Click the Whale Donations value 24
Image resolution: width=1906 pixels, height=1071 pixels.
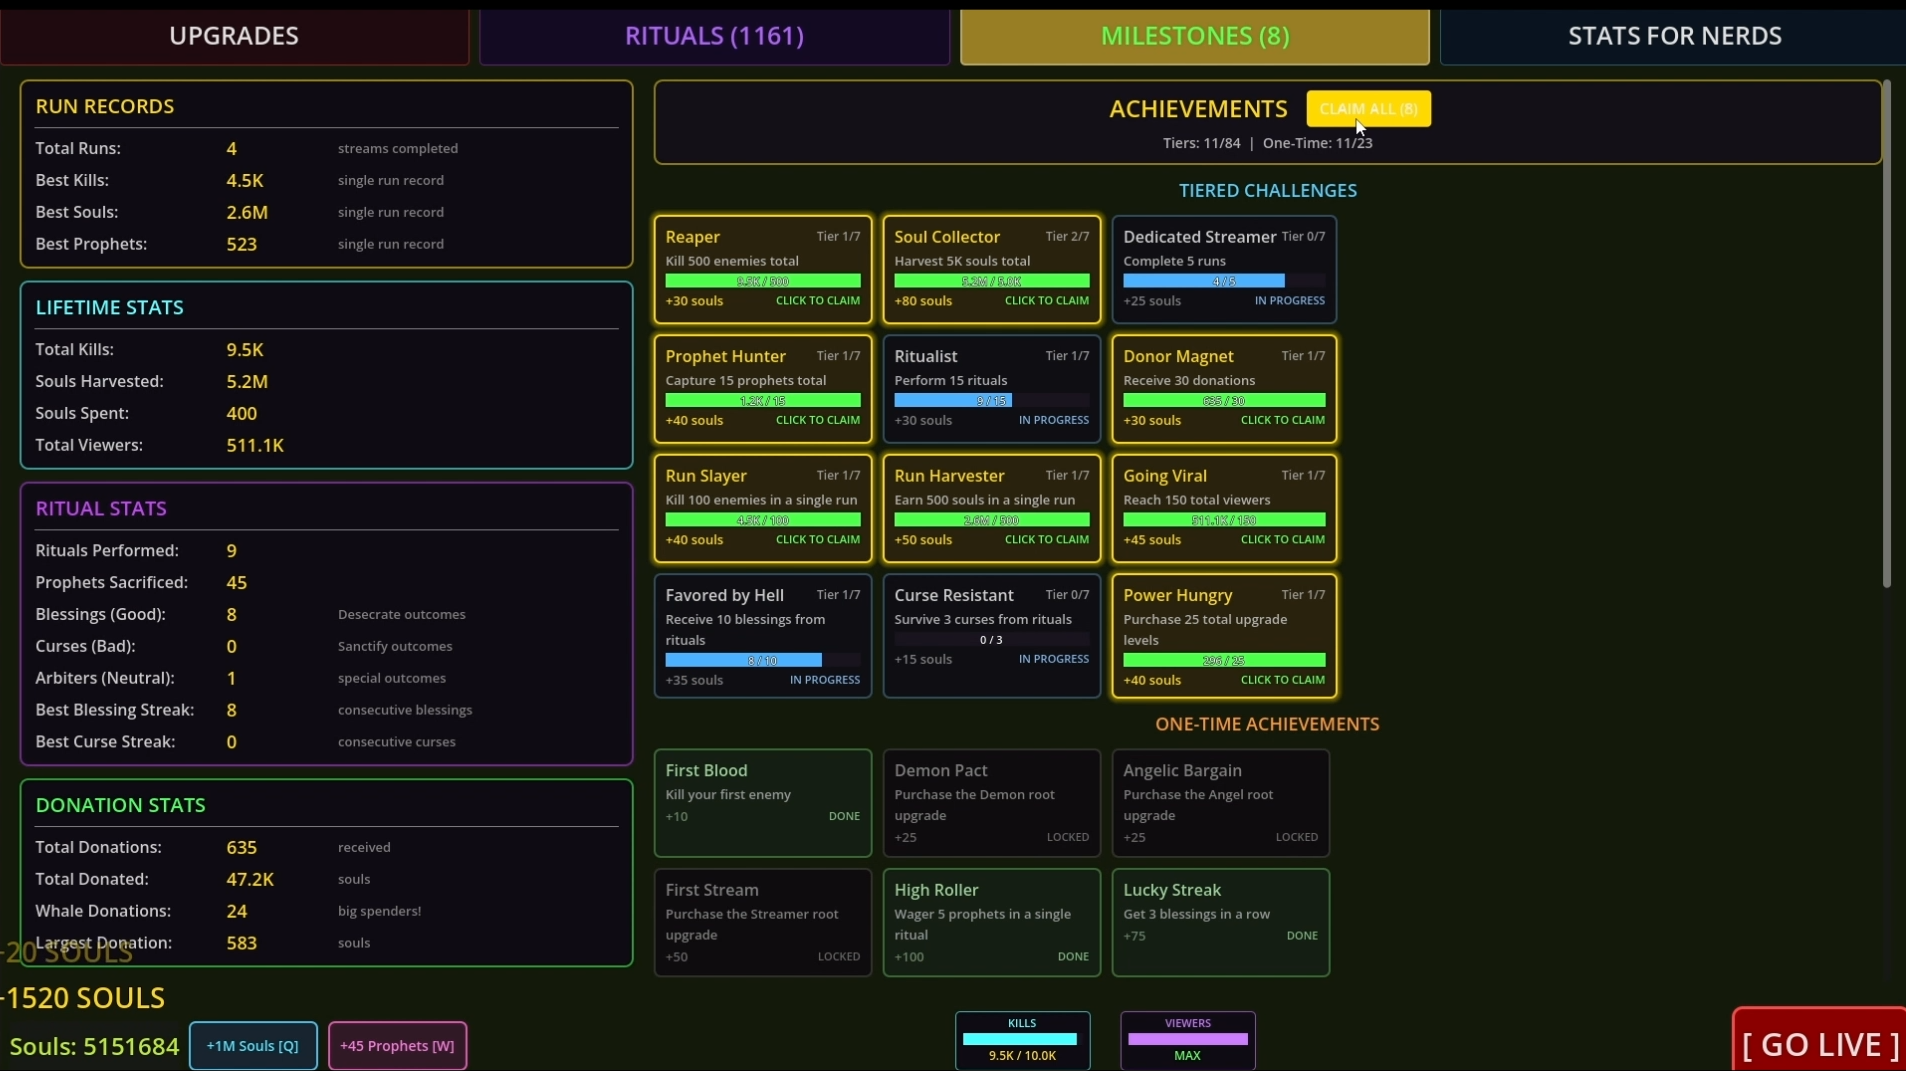pos(237,911)
